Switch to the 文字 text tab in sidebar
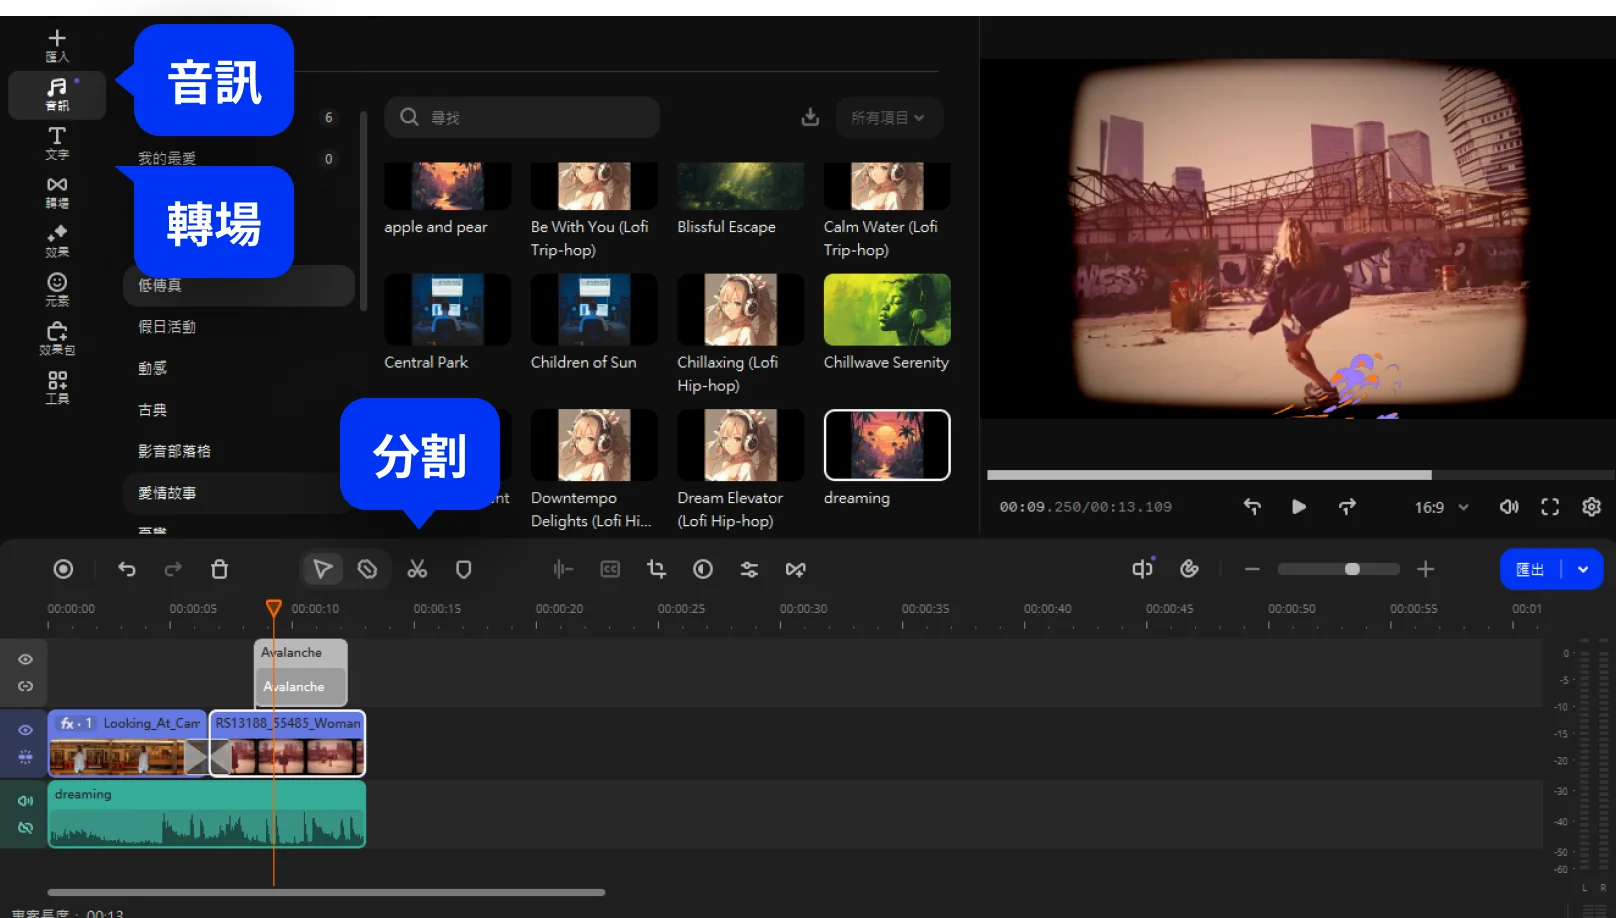 (x=57, y=142)
